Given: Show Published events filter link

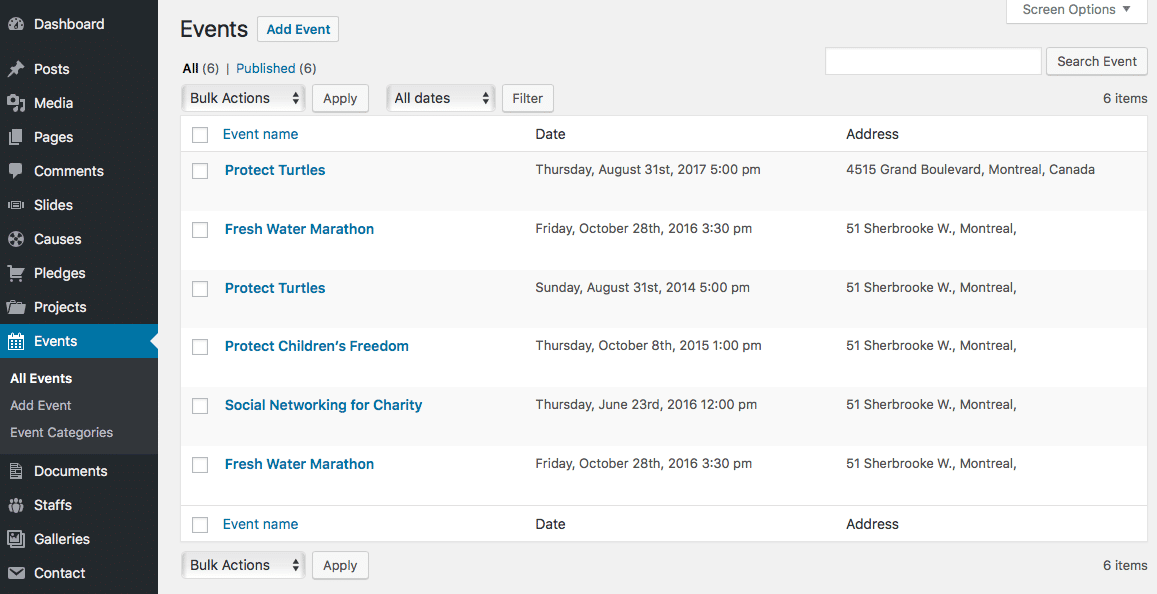Looking at the screenshot, I should [x=266, y=69].
